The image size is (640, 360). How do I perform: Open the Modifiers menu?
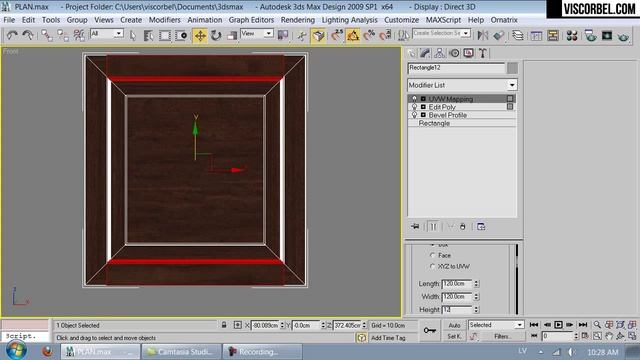click(164, 20)
